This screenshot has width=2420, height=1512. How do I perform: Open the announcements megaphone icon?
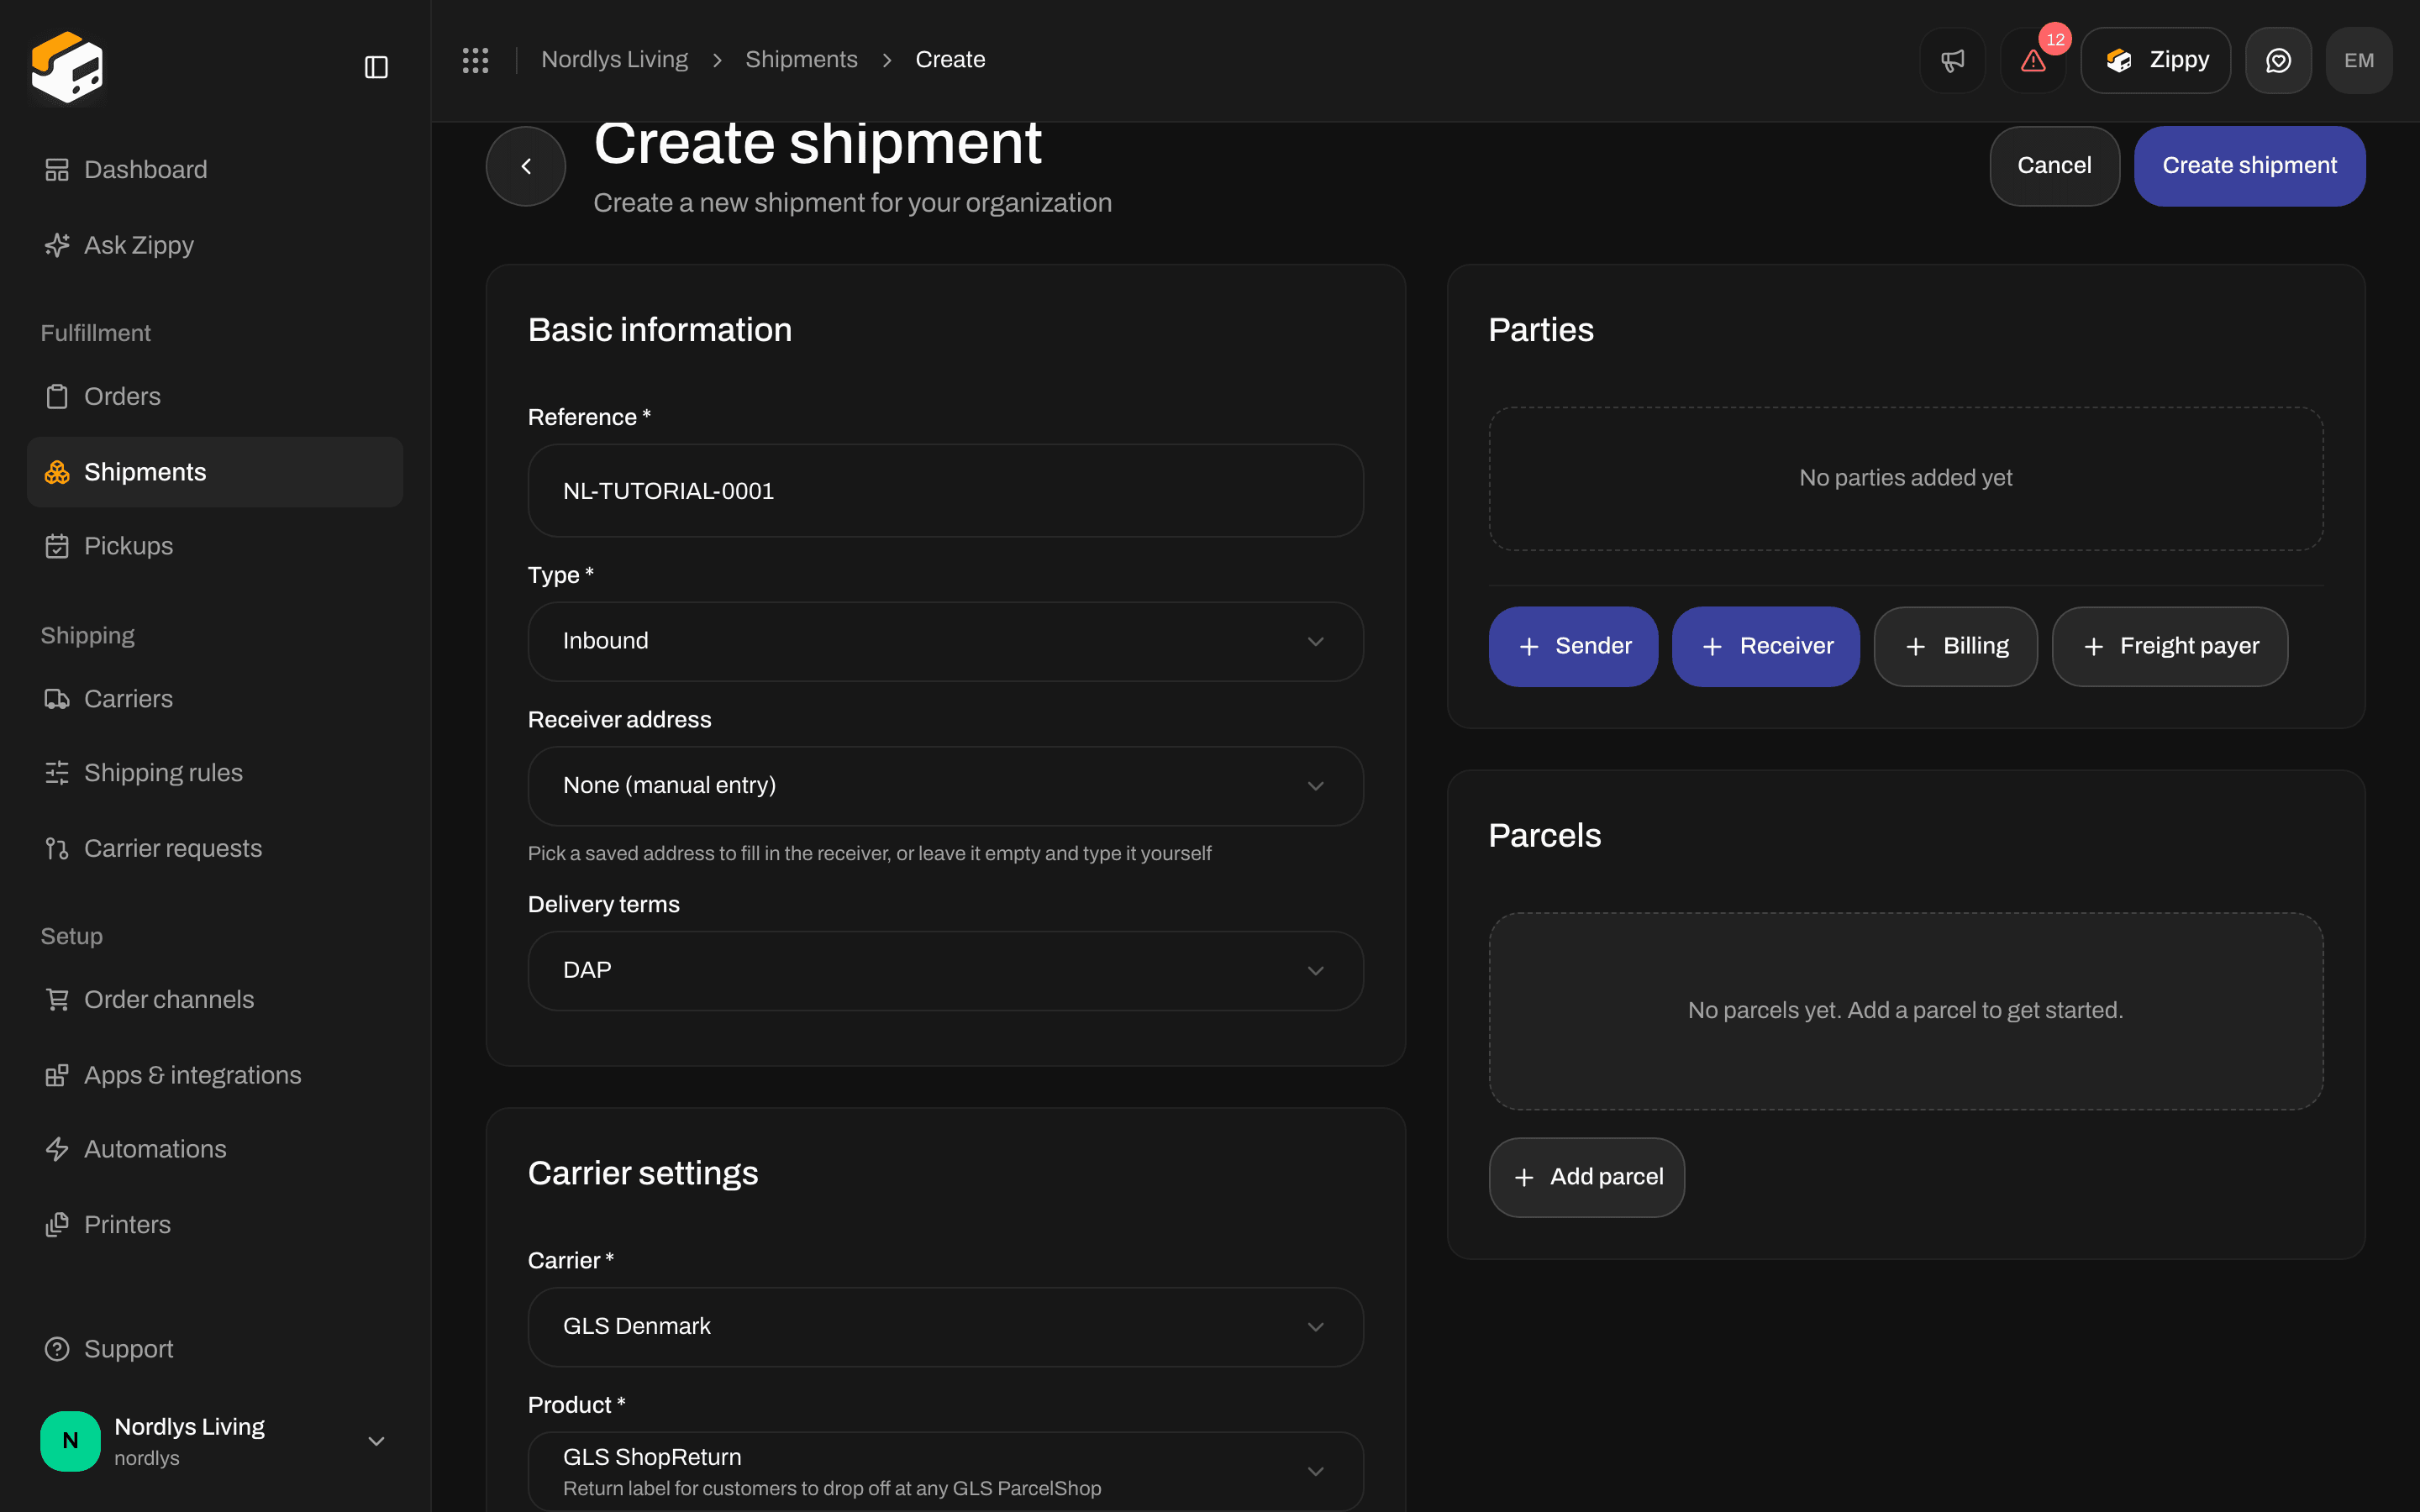pyautogui.click(x=1952, y=60)
